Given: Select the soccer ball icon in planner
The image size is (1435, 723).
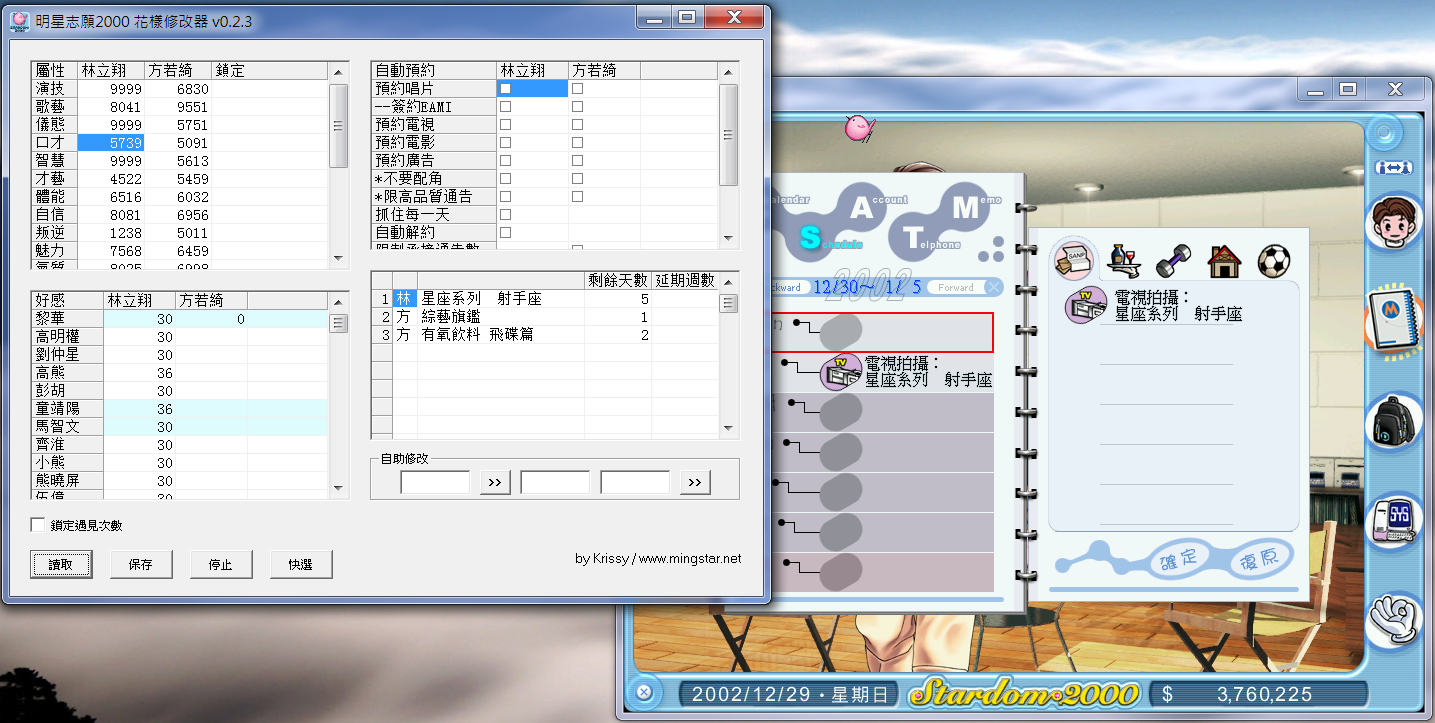Looking at the screenshot, I should (1274, 261).
